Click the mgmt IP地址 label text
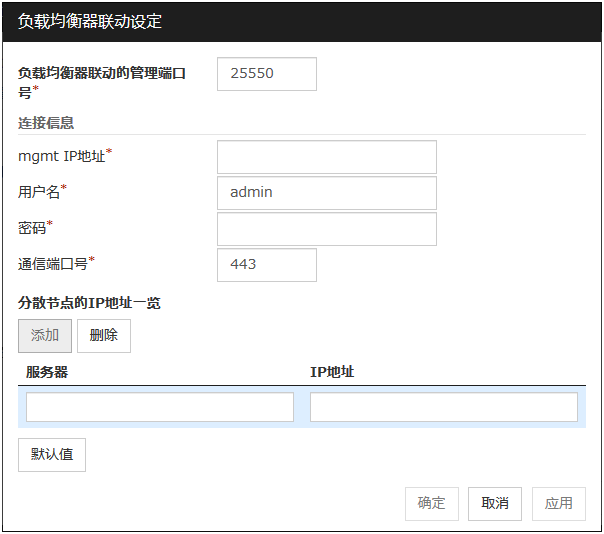604x534 pixels. coord(62,156)
